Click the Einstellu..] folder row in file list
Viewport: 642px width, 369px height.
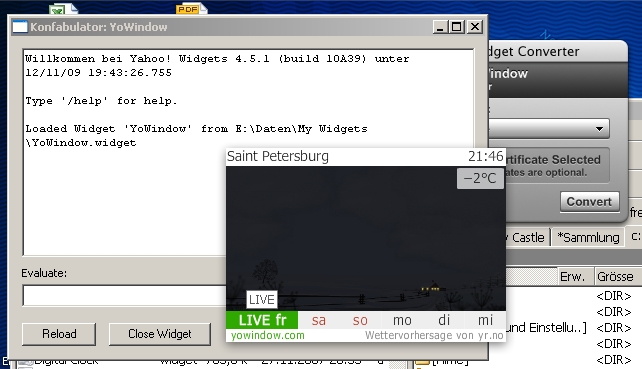(546, 328)
